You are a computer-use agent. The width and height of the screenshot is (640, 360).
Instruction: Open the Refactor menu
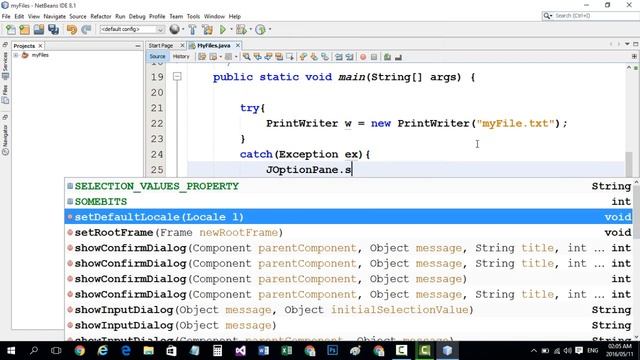[101, 16]
